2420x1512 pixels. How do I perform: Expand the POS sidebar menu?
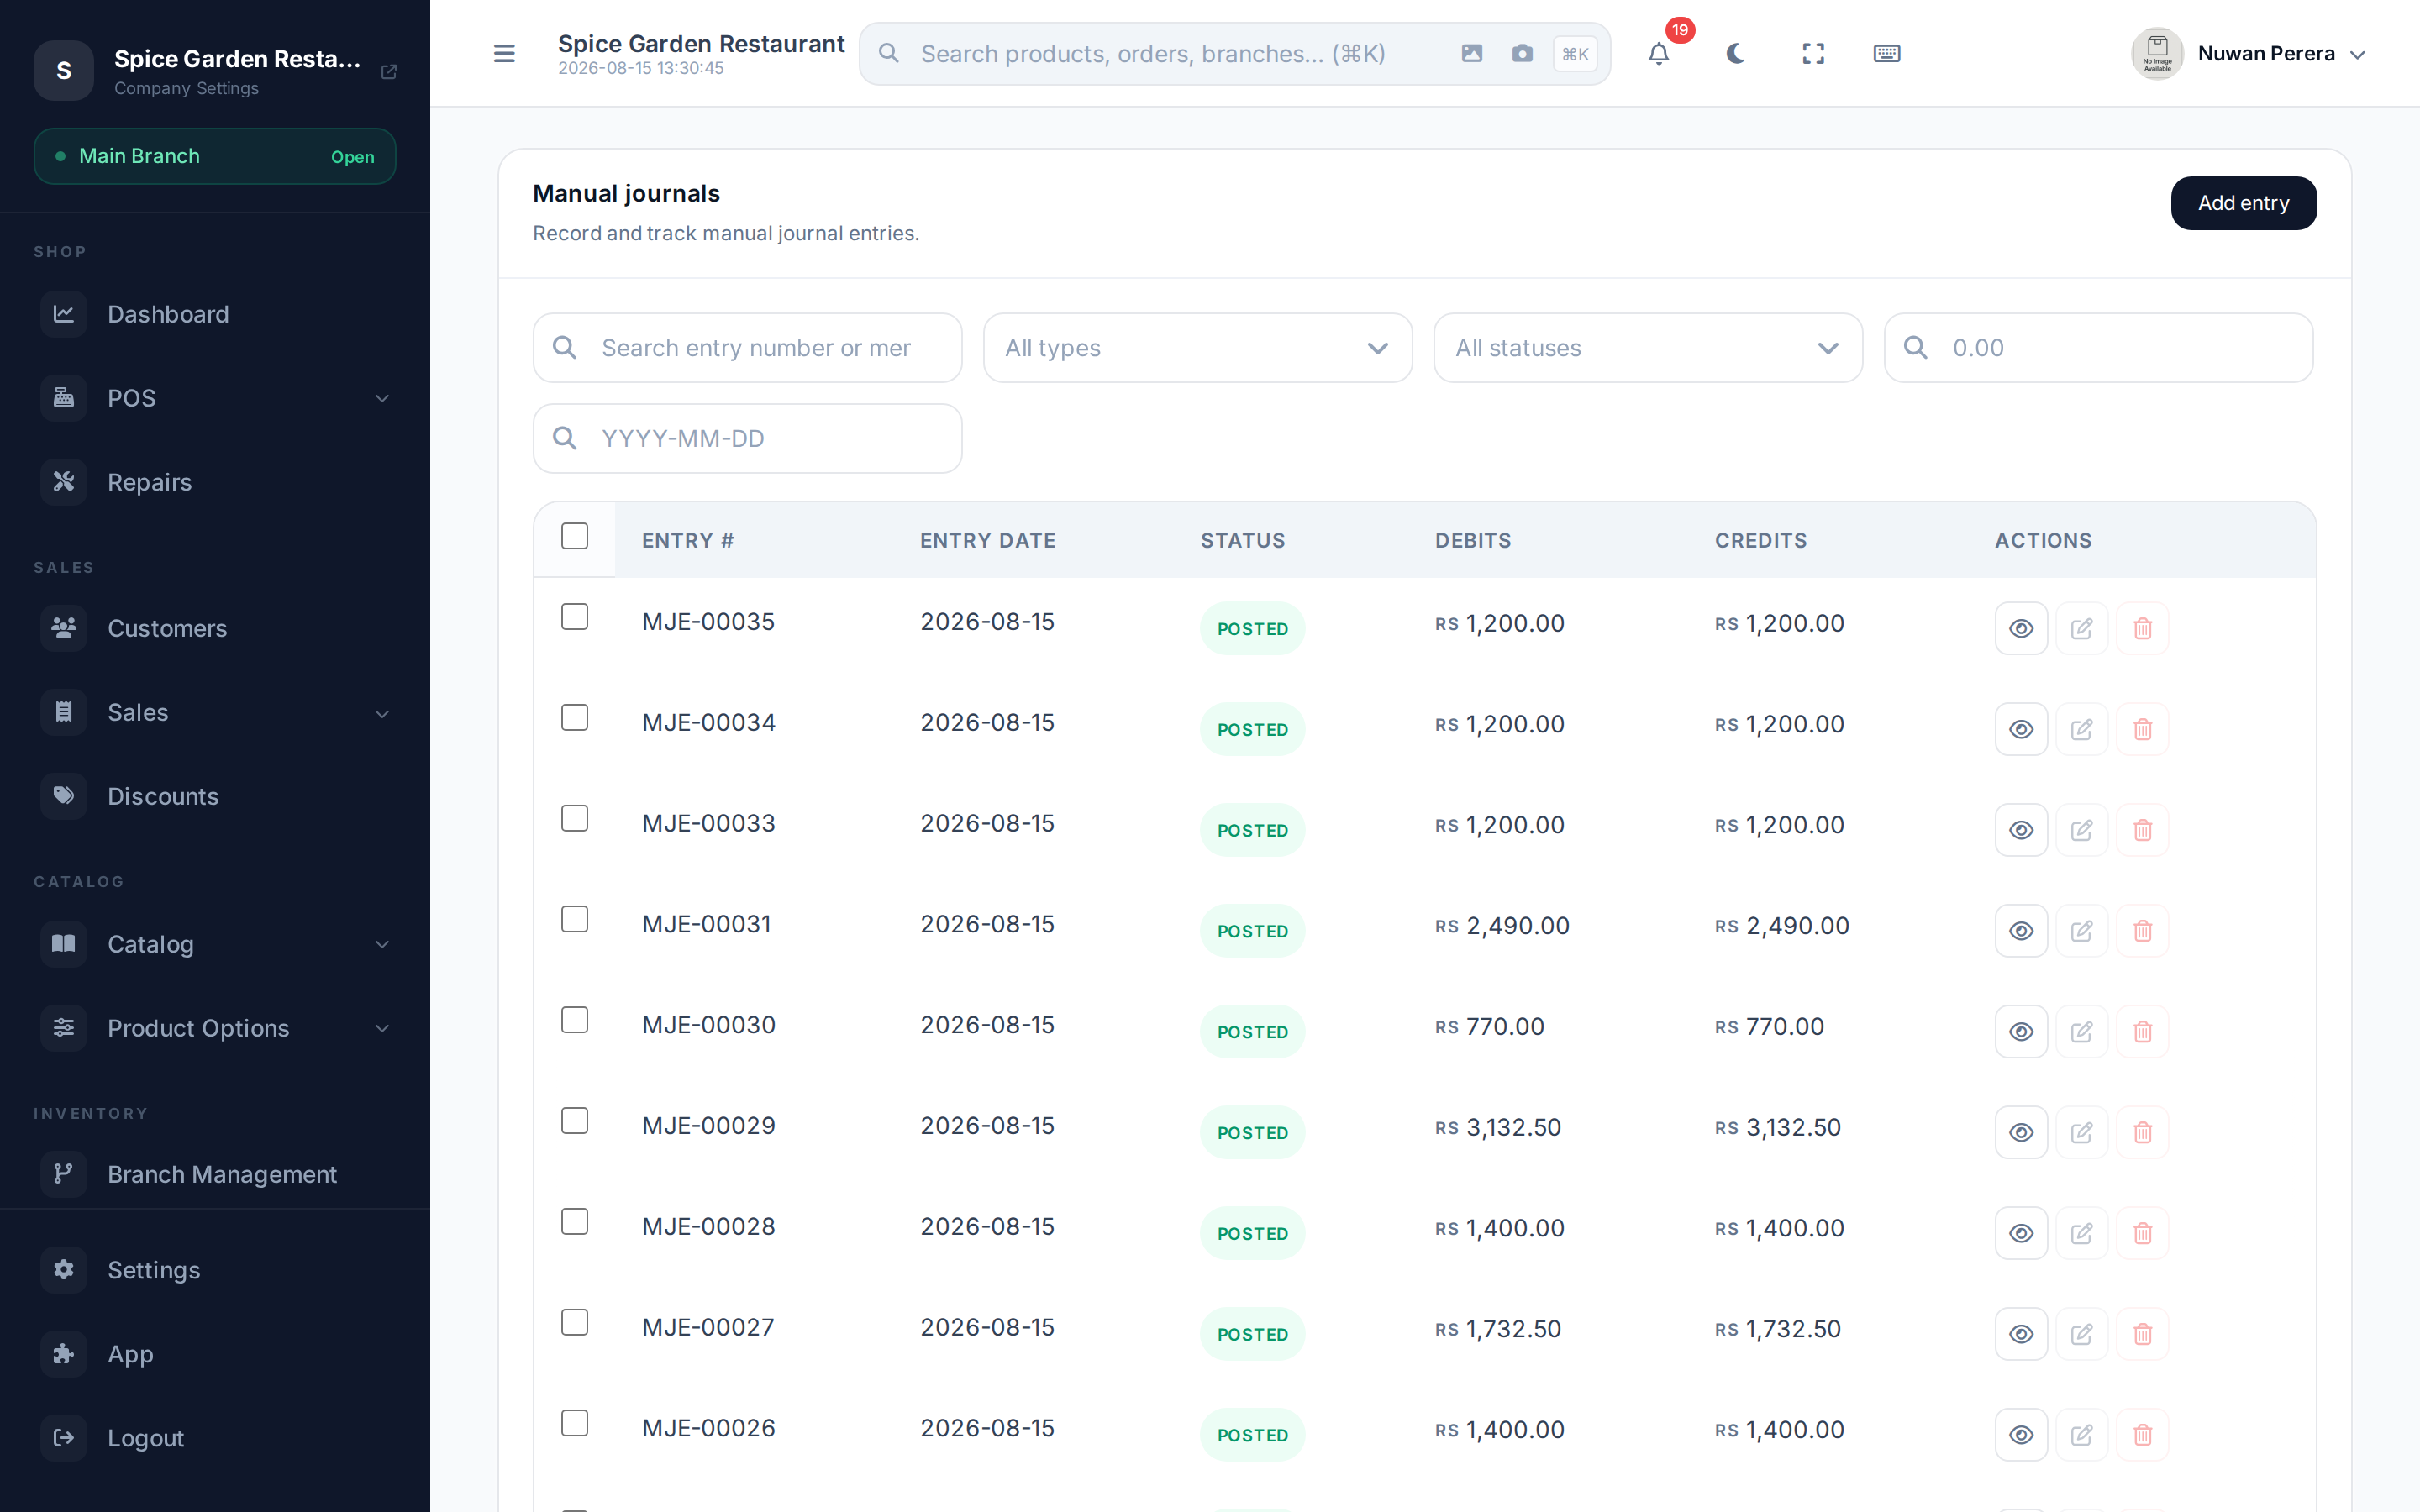(214, 398)
